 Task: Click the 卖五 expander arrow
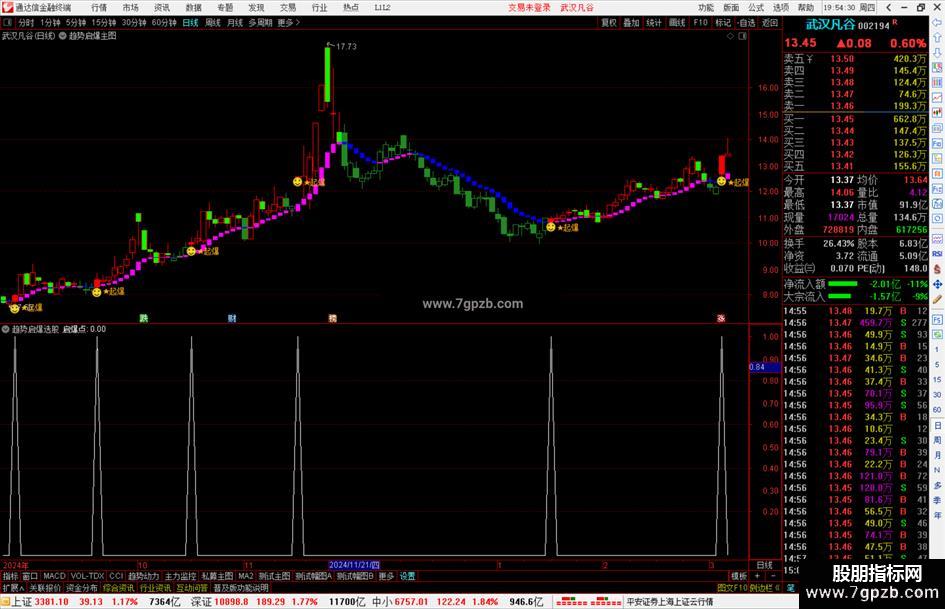tap(809, 58)
